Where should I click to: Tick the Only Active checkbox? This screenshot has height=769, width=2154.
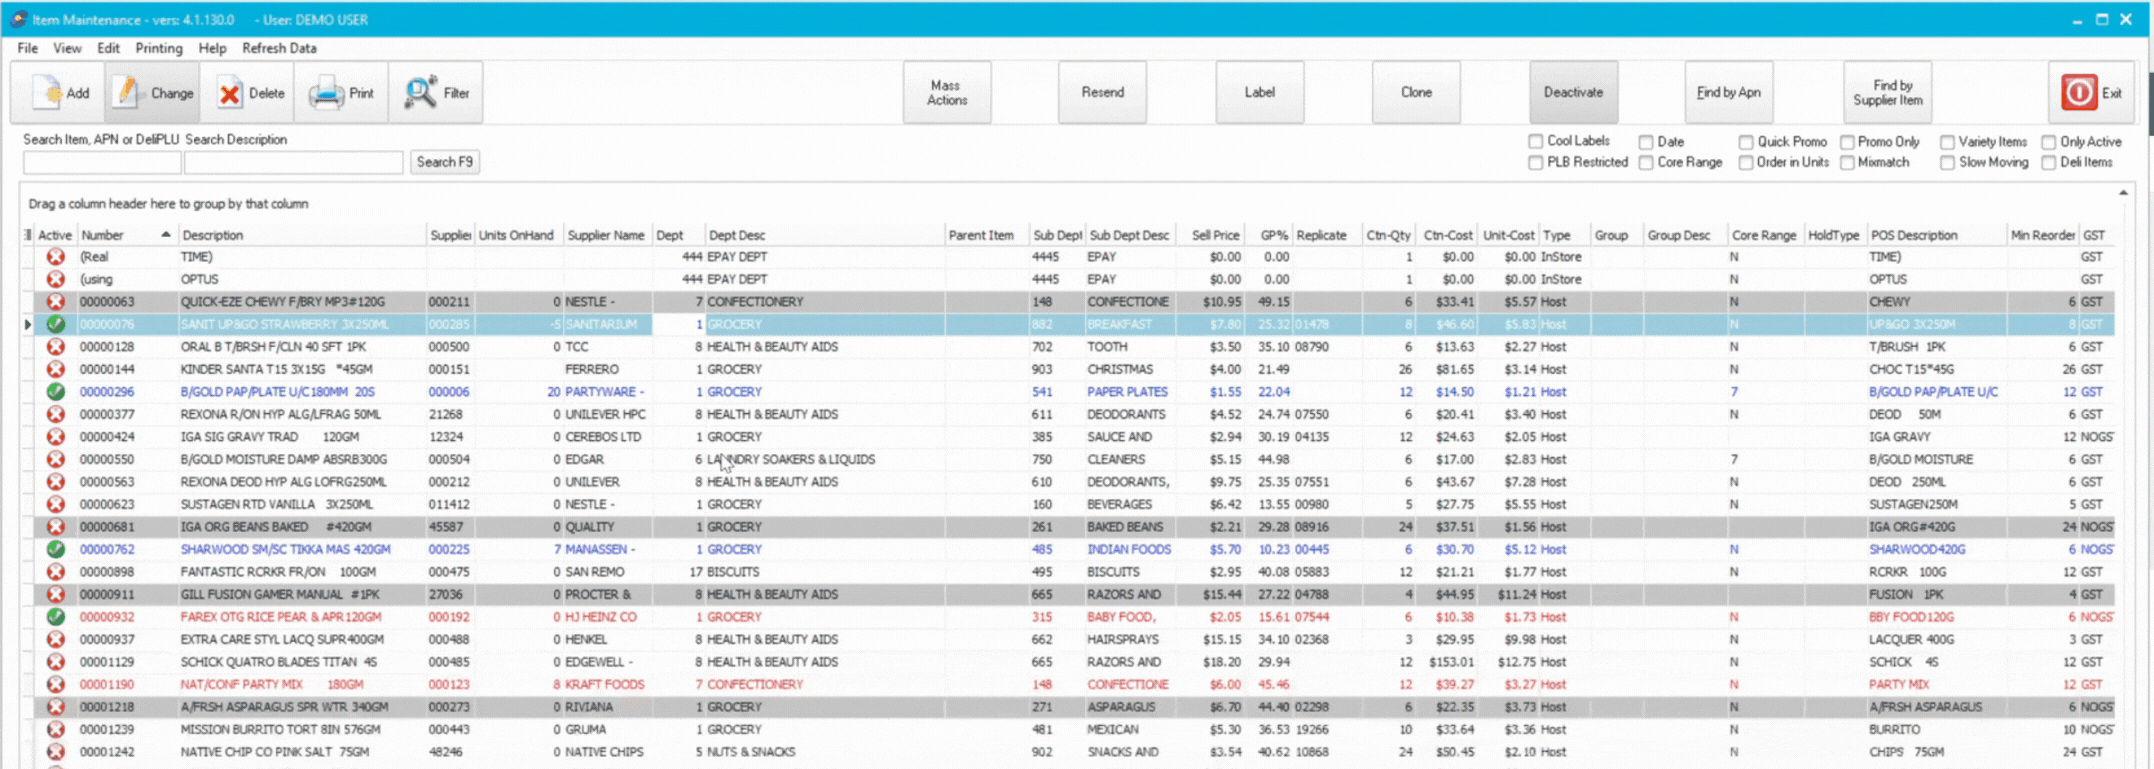2049,142
